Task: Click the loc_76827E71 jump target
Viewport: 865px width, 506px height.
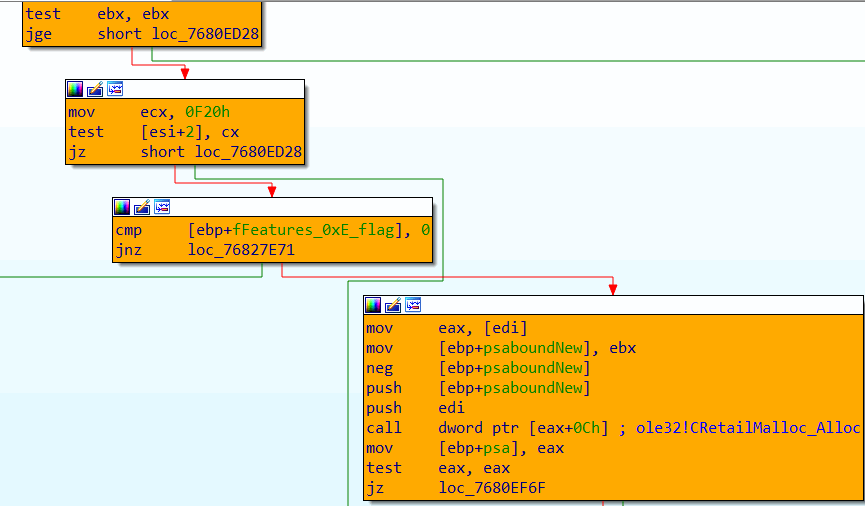Action: (x=241, y=250)
